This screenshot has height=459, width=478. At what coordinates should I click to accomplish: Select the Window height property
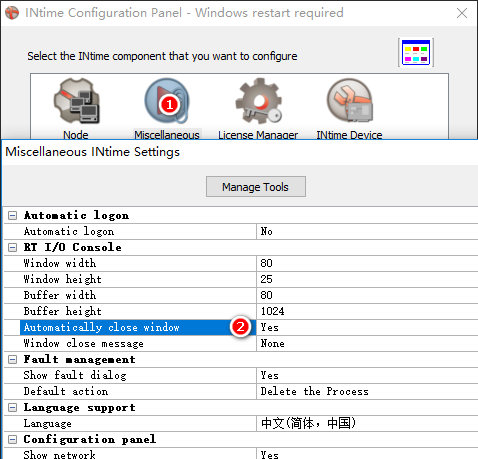click(x=138, y=280)
